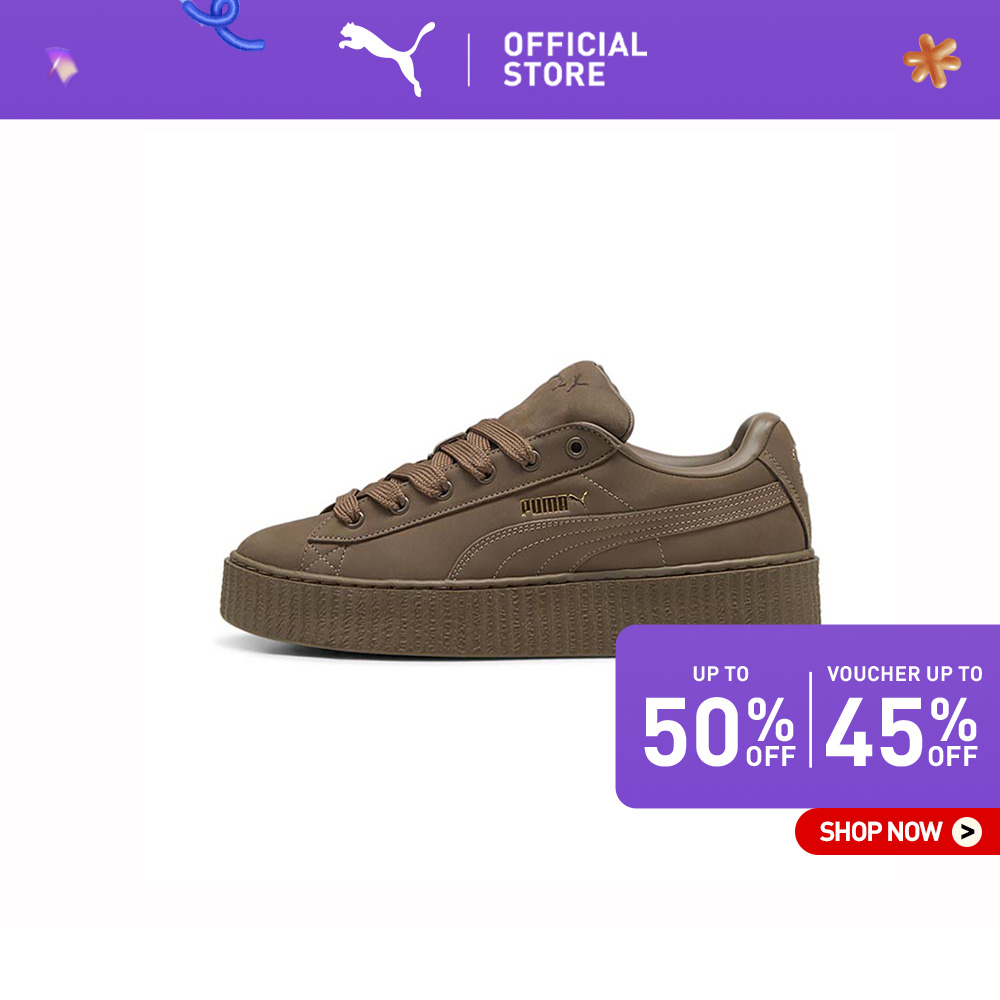Open the SHOP NOW red button
The width and height of the screenshot is (1000, 1000).
tap(897, 832)
